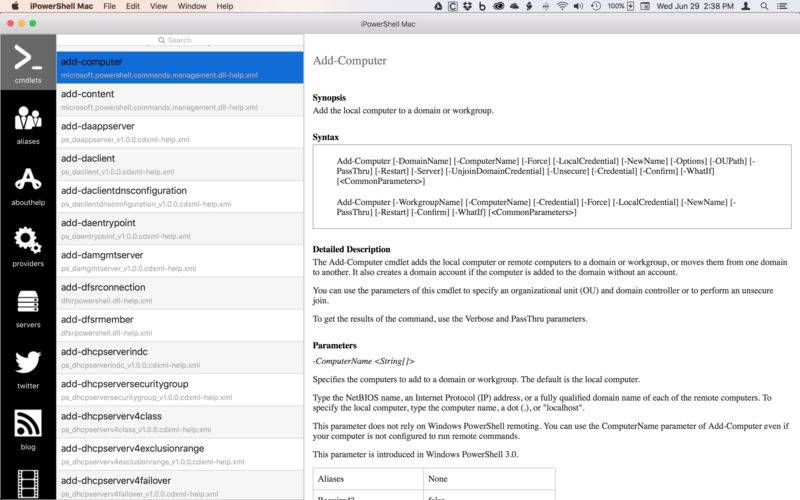Click the first Add-Computer -DomainName syntax block
Viewport: 800px width, 500px height.
(545, 171)
